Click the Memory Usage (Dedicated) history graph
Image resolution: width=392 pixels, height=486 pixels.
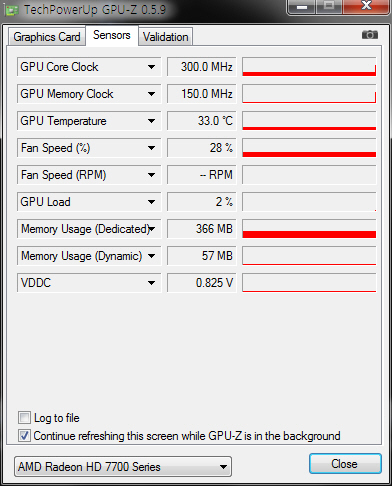tap(309, 229)
